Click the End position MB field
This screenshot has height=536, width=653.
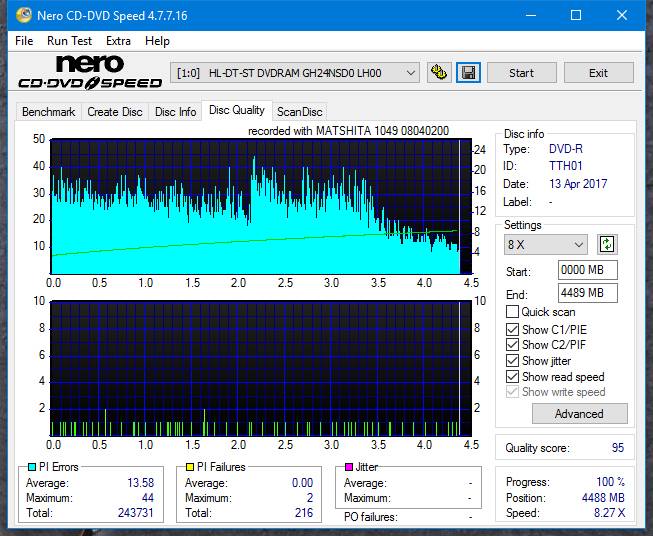(x=587, y=293)
